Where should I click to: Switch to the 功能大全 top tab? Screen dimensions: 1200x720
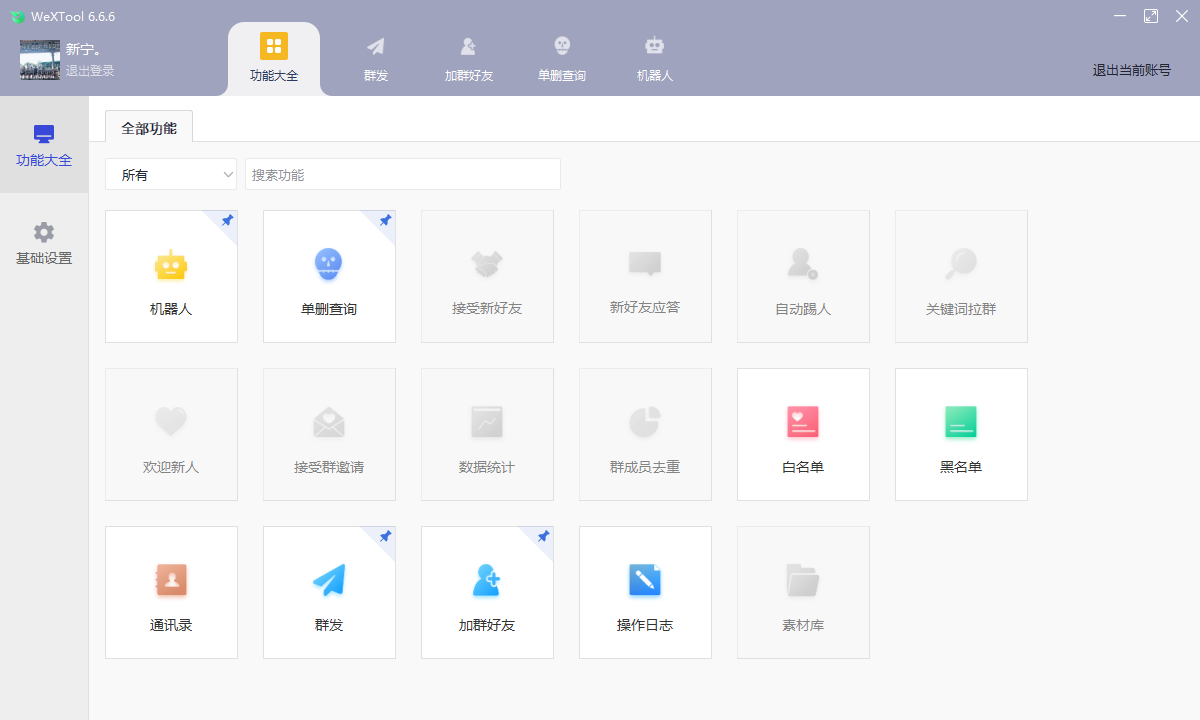pos(274,59)
